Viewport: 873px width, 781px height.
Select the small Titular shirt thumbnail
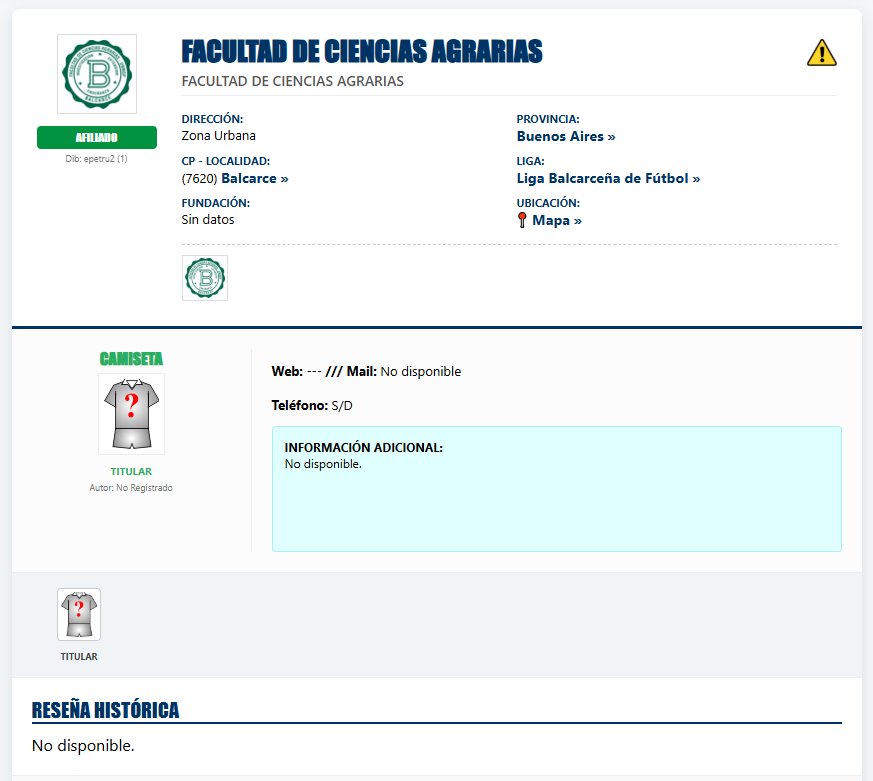[79, 615]
